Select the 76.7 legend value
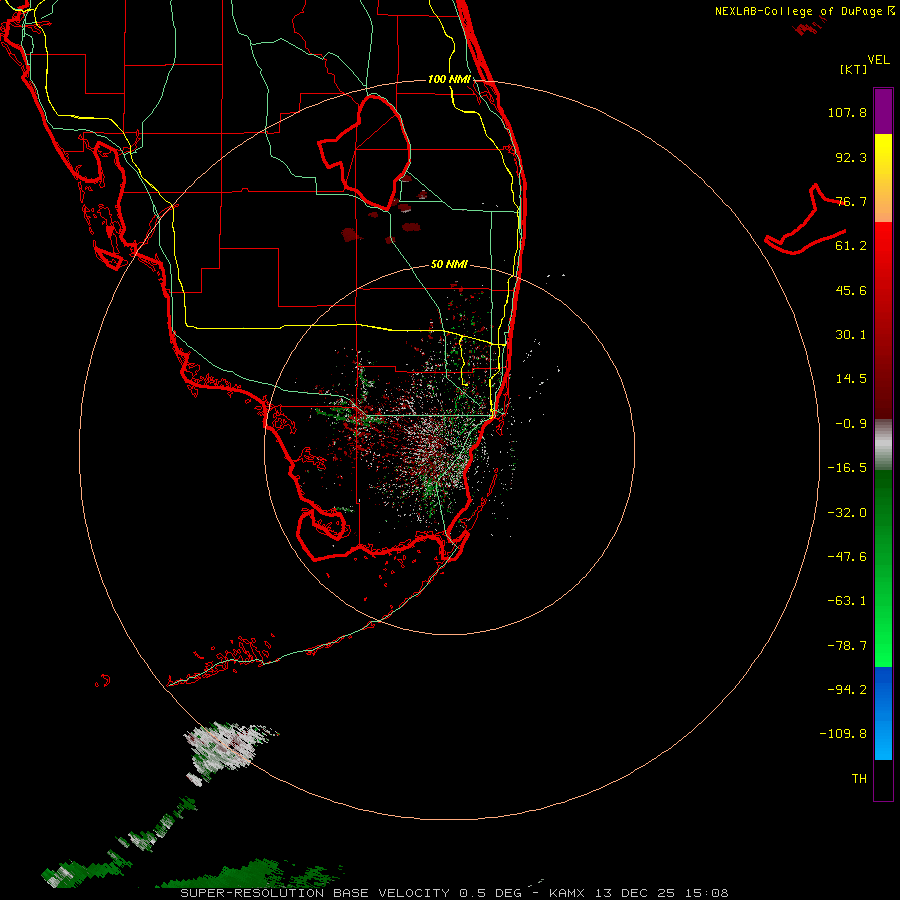 click(x=851, y=201)
